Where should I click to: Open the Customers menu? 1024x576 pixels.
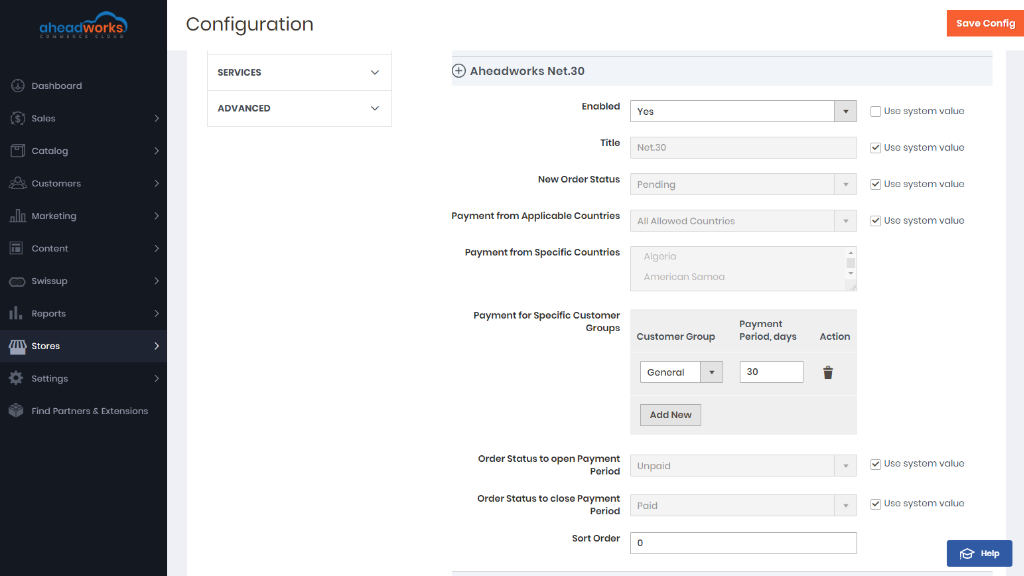point(84,184)
